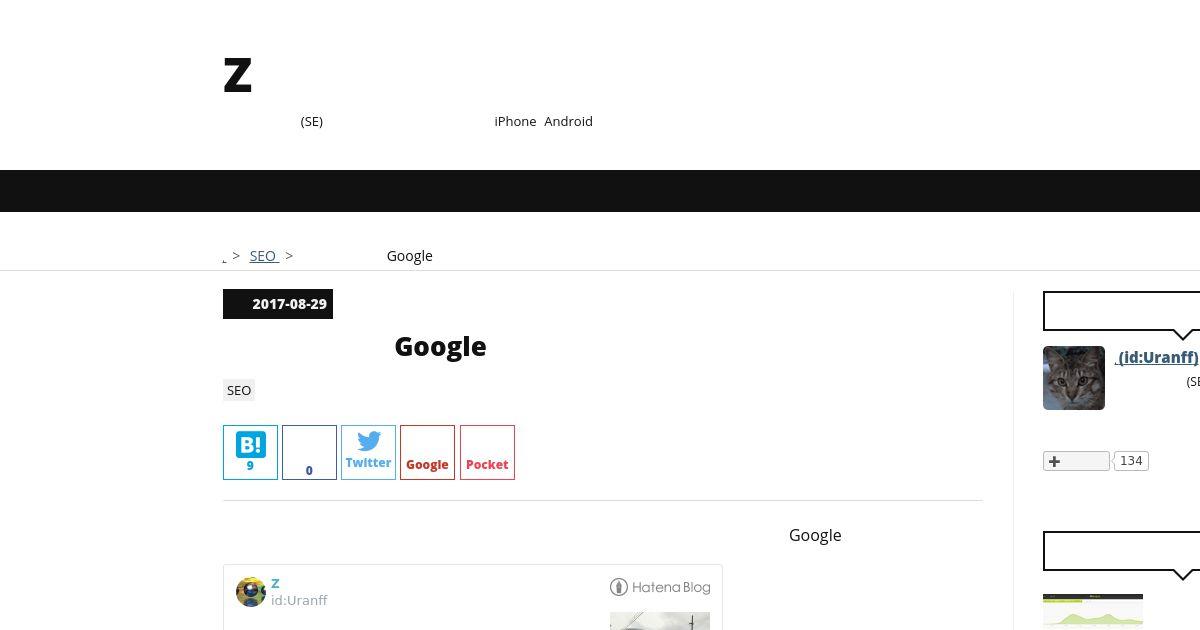This screenshot has height=630, width=1200.
Task: Click the 134 subscriber count badge
Action: pyautogui.click(x=1131, y=461)
